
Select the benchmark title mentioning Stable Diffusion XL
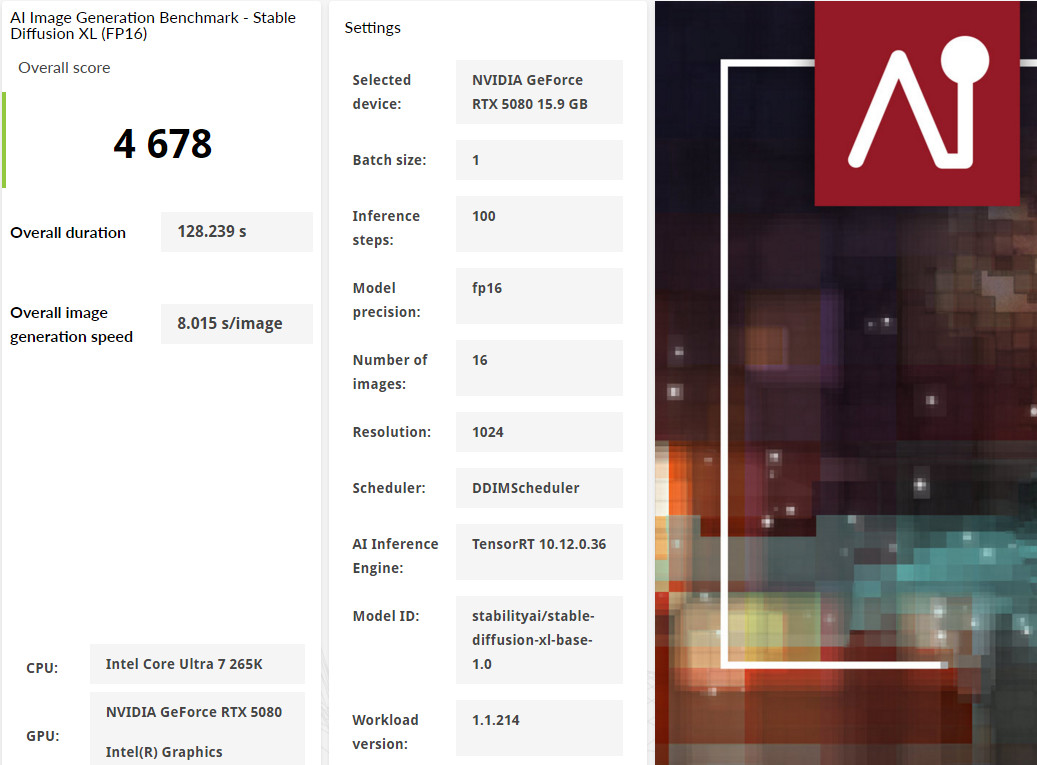pos(153,26)
